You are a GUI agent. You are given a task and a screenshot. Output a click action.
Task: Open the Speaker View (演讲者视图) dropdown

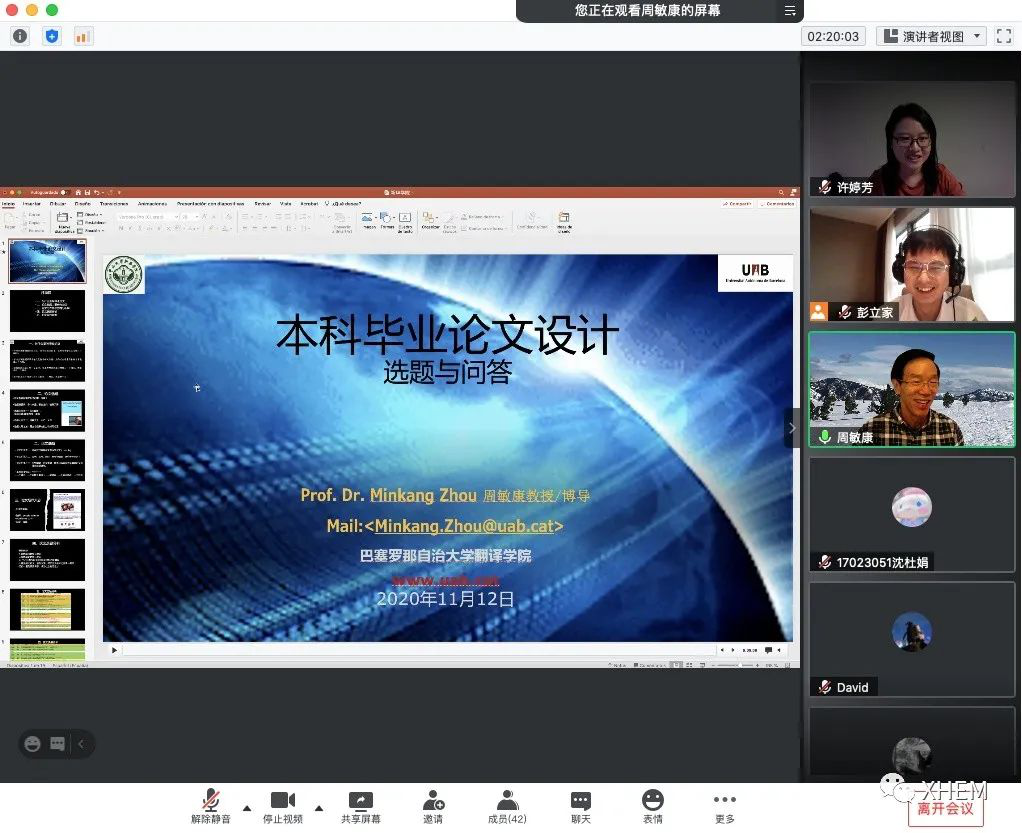[x=931, y=36]
